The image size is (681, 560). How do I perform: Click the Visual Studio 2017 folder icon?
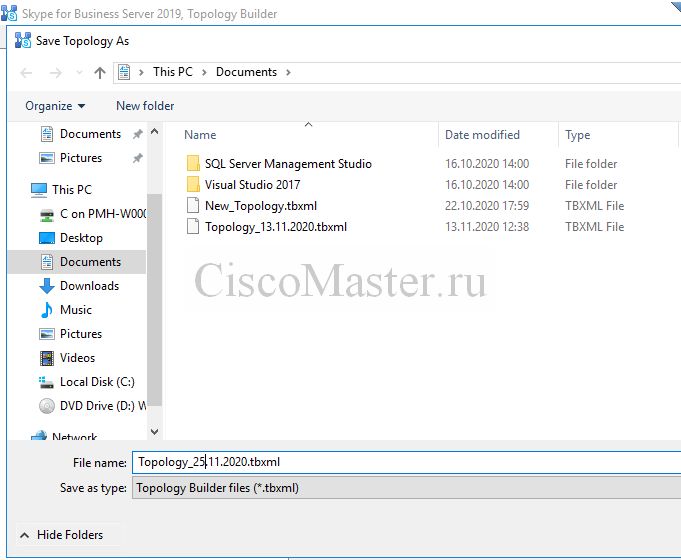pos(193,185)
